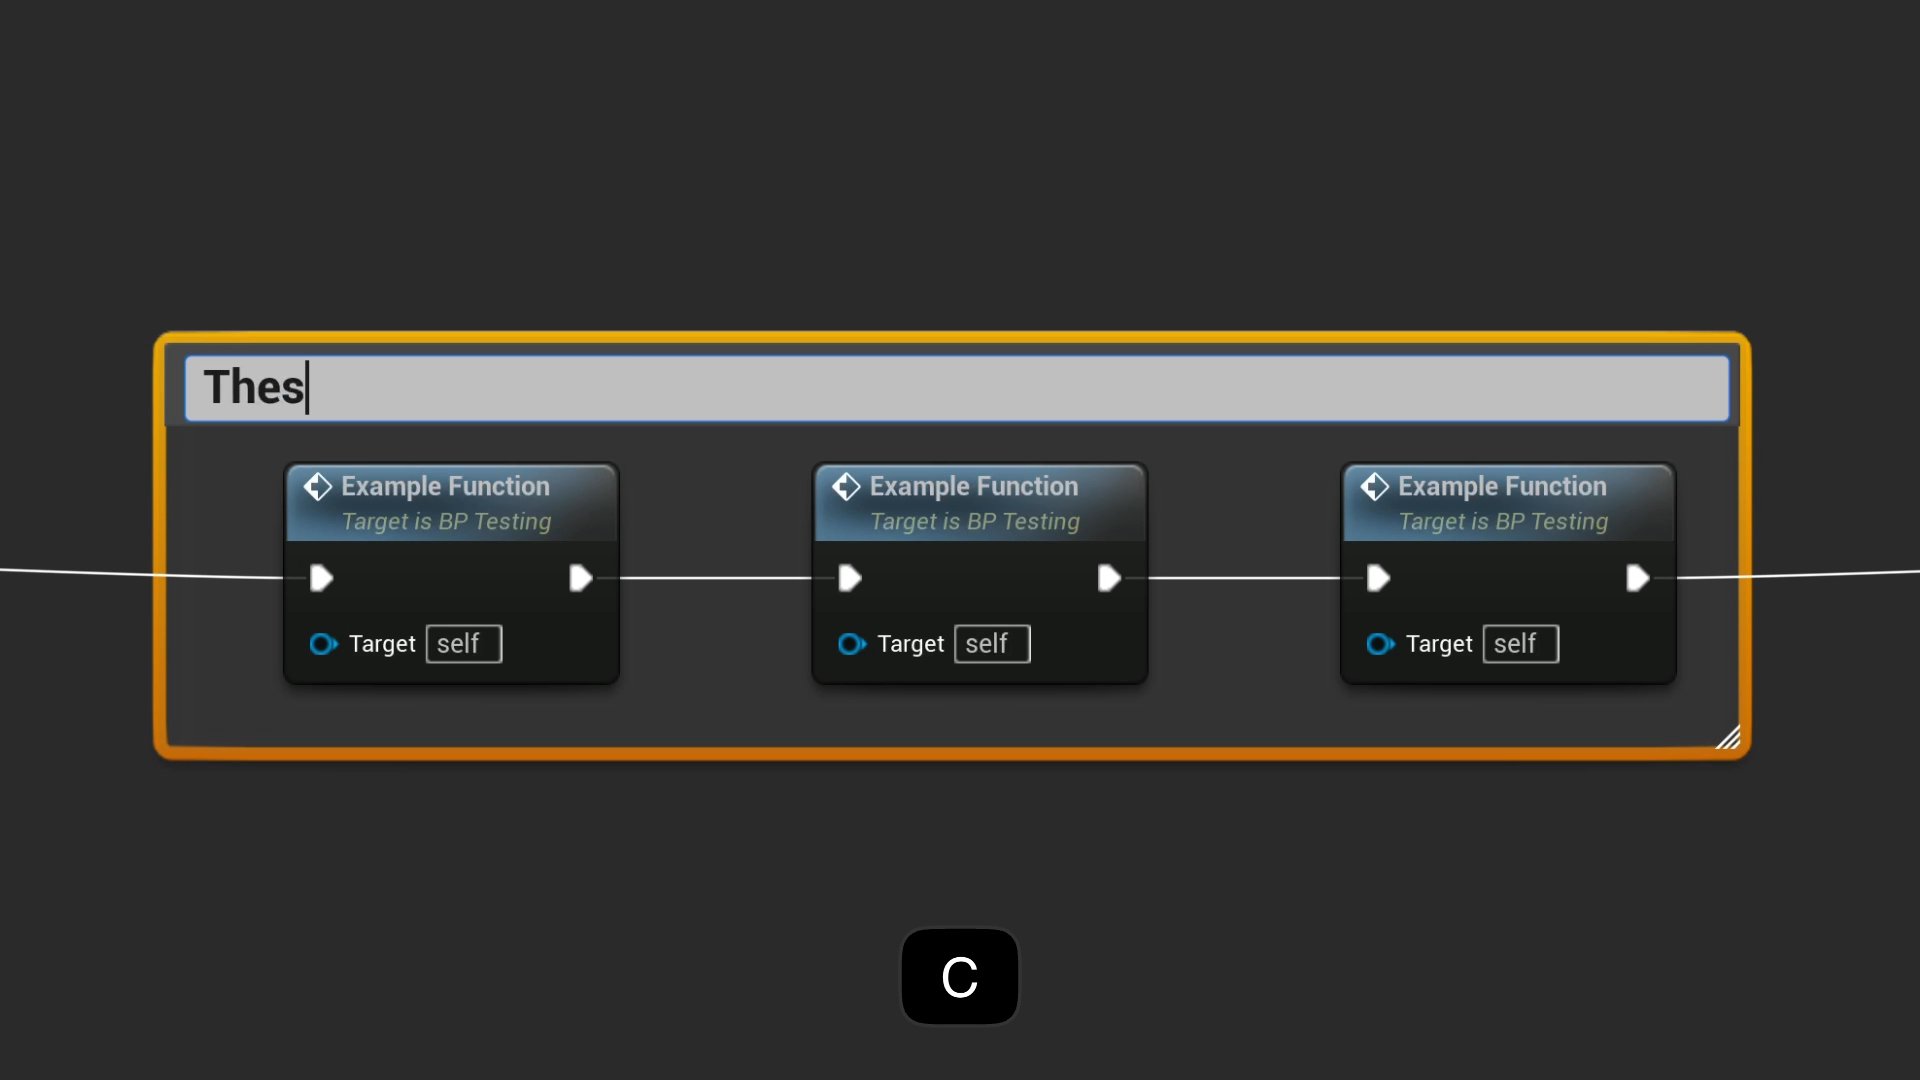This screenshot has height=1080, width=1920.
Task: Click first node's self target box
Action: click(x=463, y=644)
